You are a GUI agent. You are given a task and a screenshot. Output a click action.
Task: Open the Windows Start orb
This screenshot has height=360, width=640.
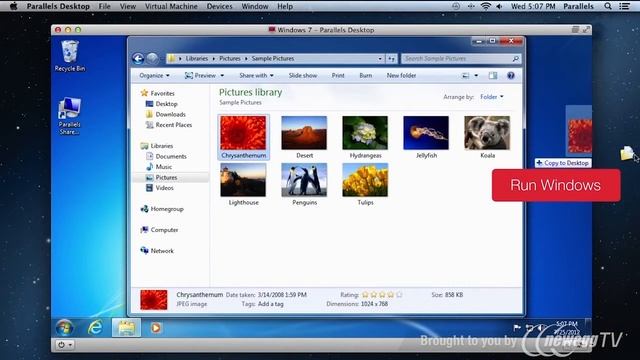[x=64, y=328]
